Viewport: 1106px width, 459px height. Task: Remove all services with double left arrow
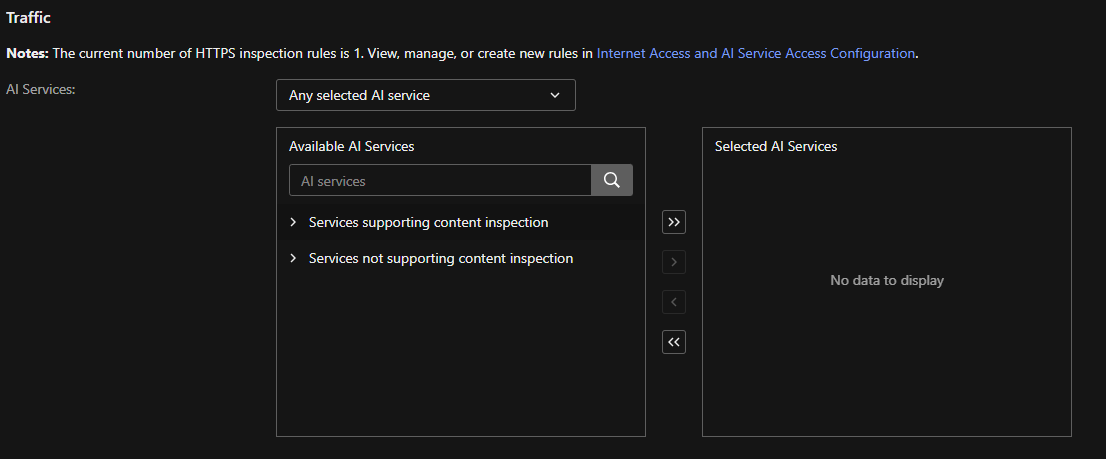pos(674,342)
